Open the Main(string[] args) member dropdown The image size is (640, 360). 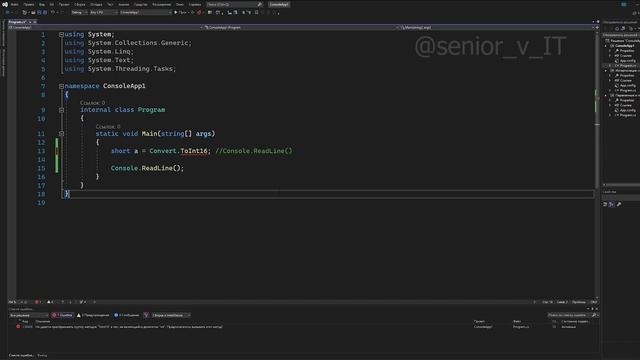pos(497,27)
